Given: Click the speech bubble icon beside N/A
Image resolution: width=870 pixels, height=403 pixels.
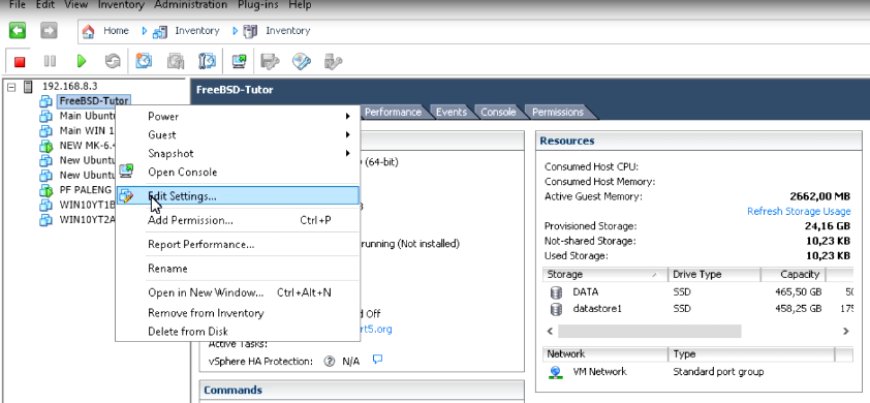Looking at the screenshot, I should point(377,360).
